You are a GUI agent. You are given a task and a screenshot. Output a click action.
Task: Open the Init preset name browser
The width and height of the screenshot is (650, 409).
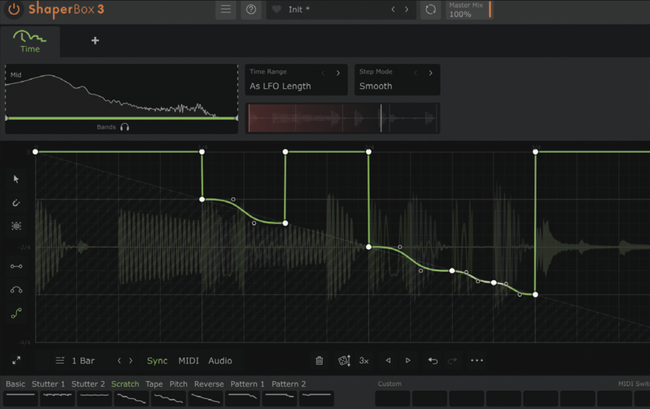tap(299, 10)
